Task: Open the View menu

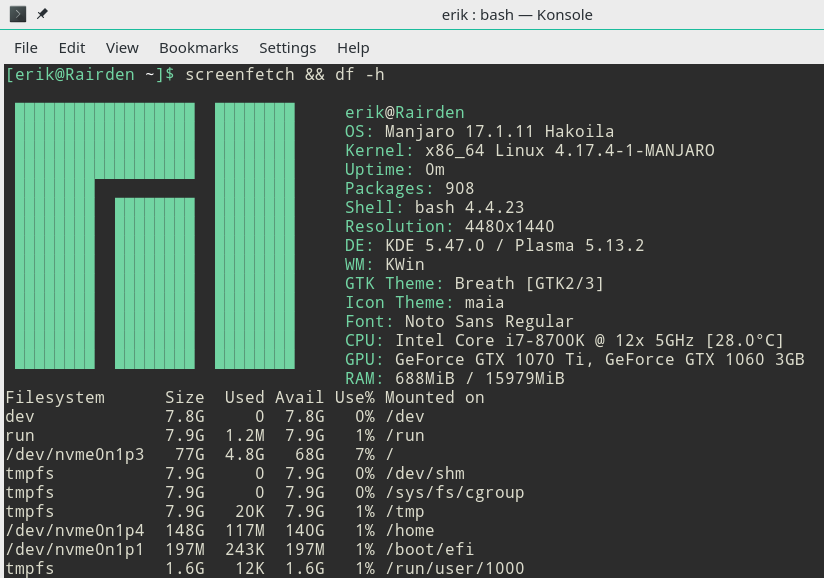Action: [x=122, y=48]
